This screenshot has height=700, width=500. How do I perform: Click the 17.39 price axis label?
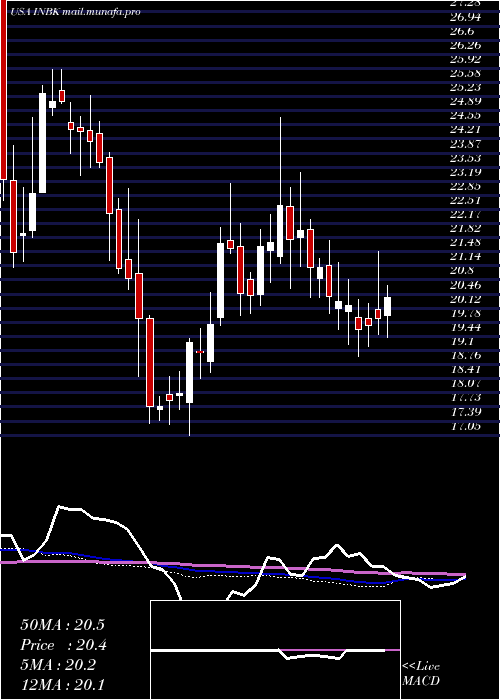465,412
